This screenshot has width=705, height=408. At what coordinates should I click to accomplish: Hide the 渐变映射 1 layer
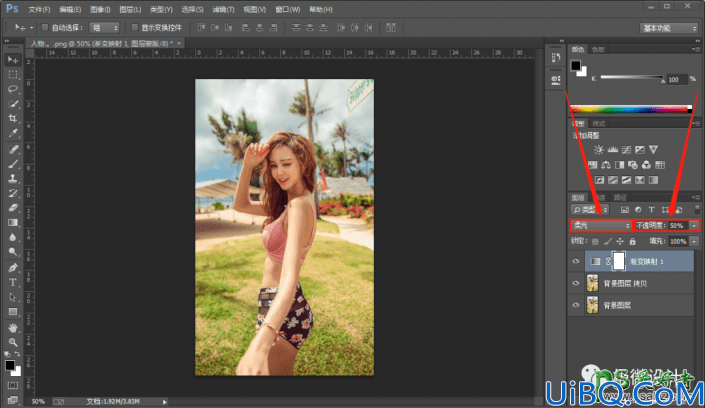[576, 261]
